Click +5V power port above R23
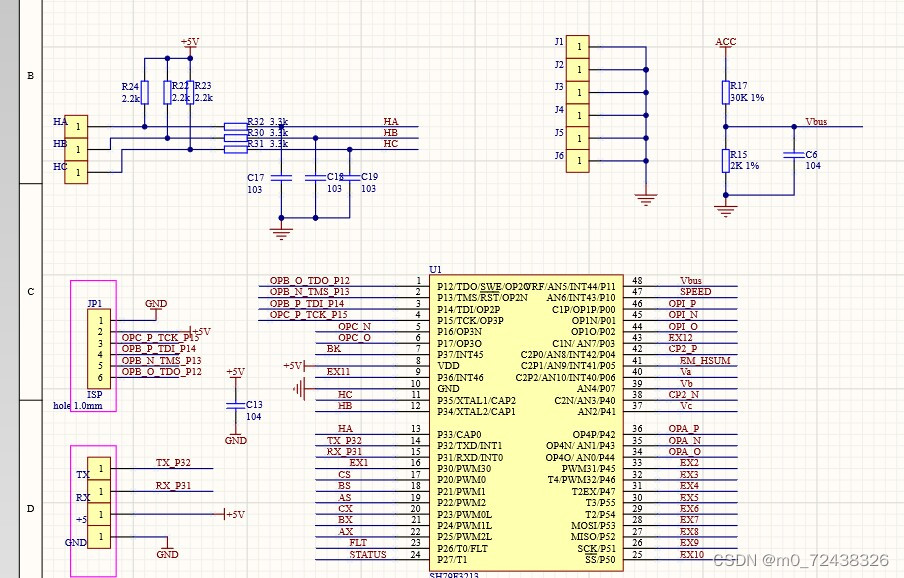 click(x=190, y=44)
